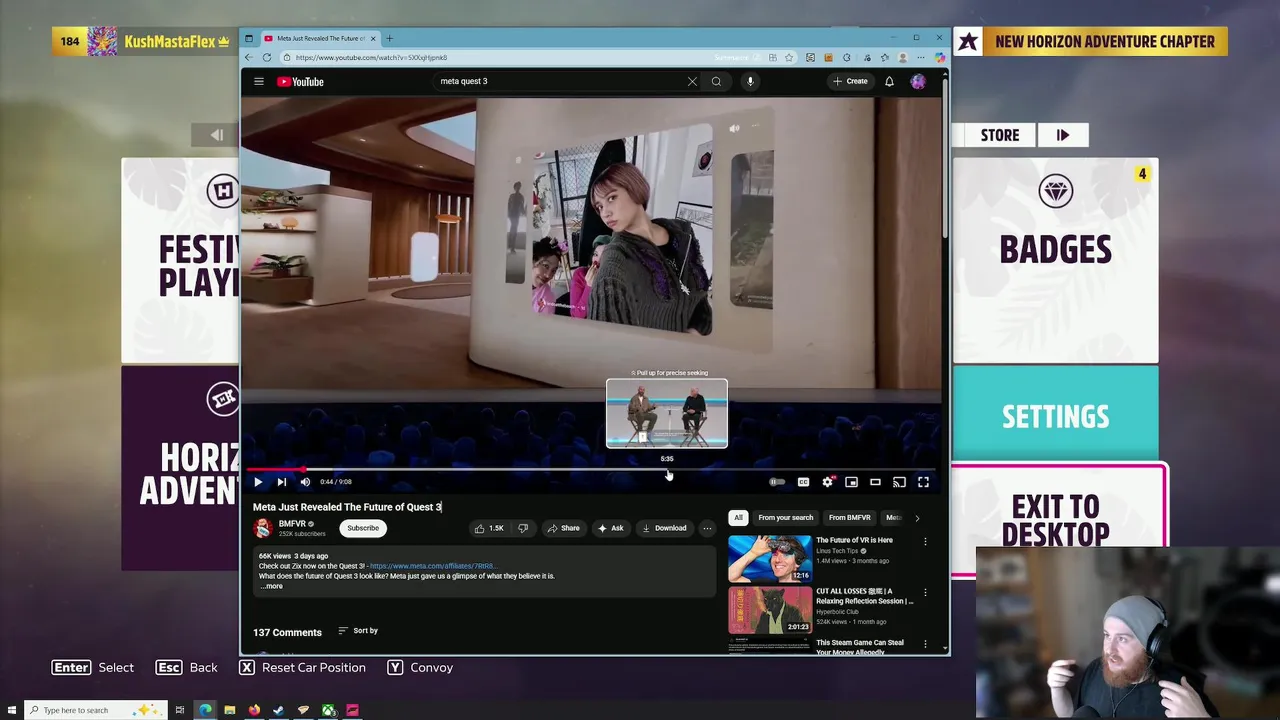The width and height of the screenshot is (1280, 720).
Task: Mute the video with the speaker icon
Action: point(305,482)
